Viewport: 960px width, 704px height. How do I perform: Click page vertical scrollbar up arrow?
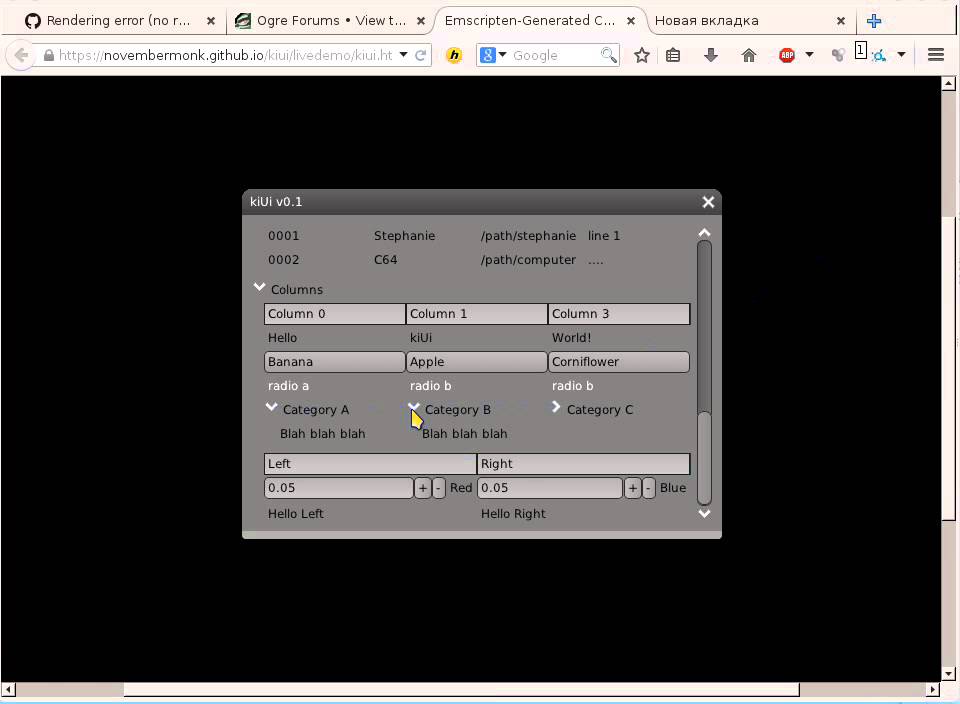coord(949,83)
